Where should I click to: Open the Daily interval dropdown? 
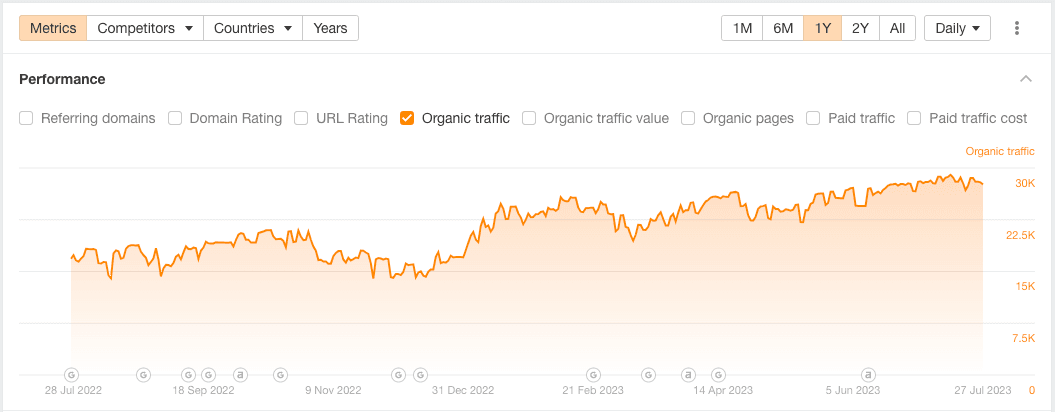click(x=957, y=28)
